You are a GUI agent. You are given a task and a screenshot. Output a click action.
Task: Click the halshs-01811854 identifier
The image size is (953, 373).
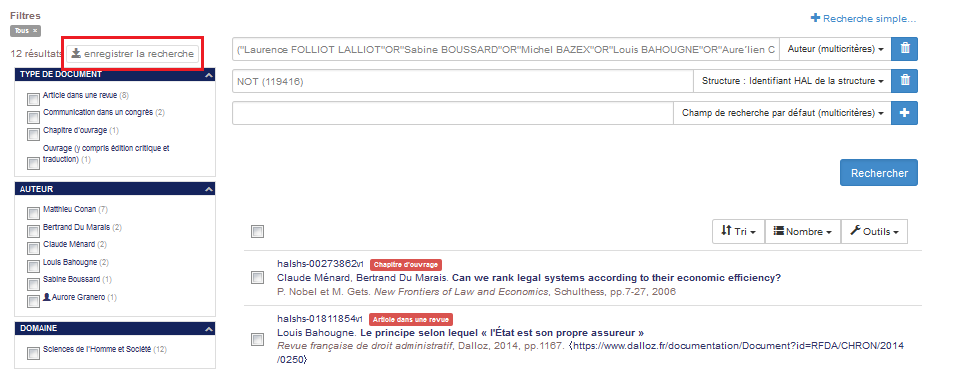pyautogui.click(x=320, y=318)
